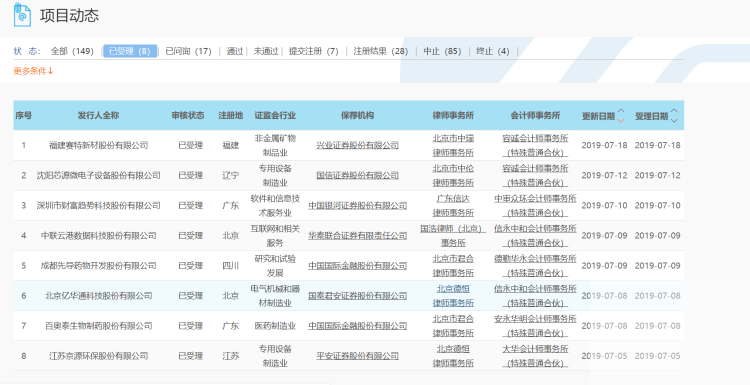Click 电气机械和器材制造业 industry cell

point(275,296)
